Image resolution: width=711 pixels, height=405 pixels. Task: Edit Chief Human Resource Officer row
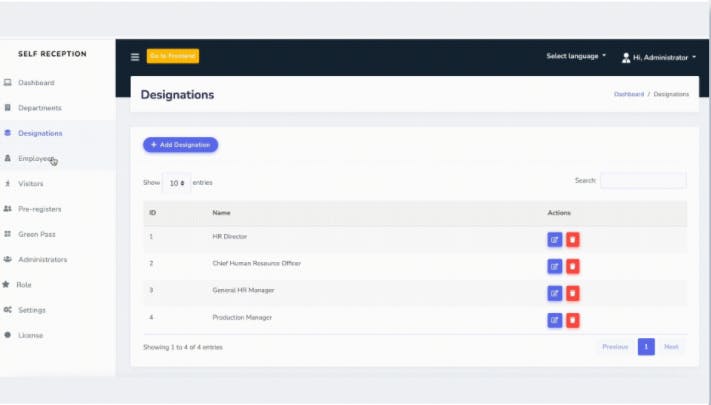click(555, 266)
